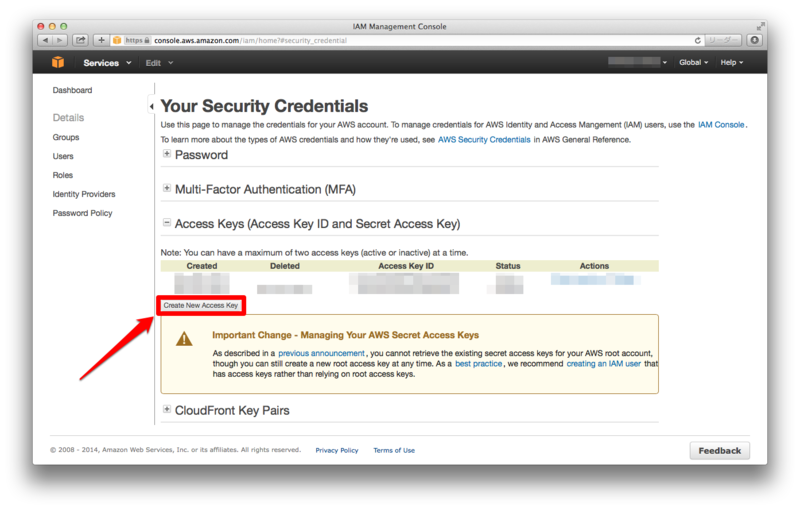Image resolution: width=800 pixels, height=510 pixels.
Task: Click the Feedback button
Action: coord(719,451)
